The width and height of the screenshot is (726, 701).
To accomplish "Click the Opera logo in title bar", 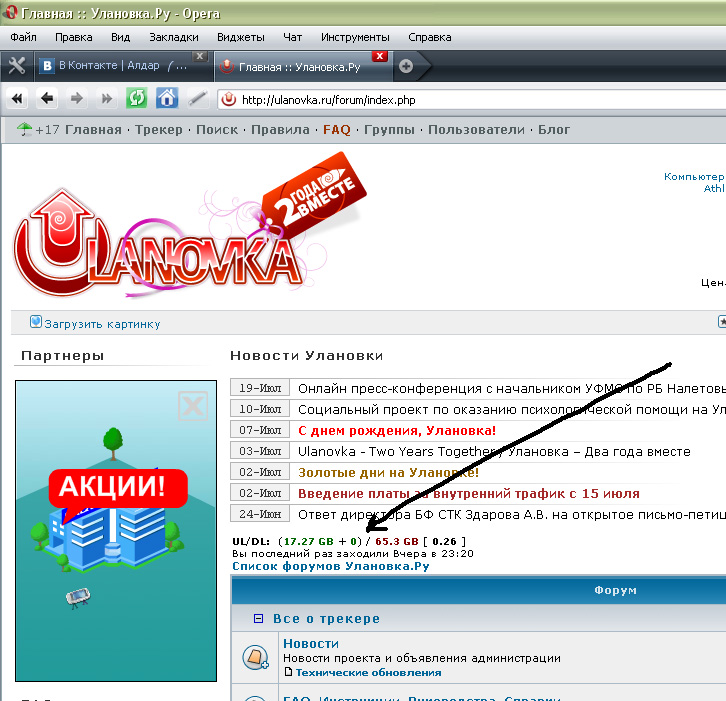I will 11,13.
